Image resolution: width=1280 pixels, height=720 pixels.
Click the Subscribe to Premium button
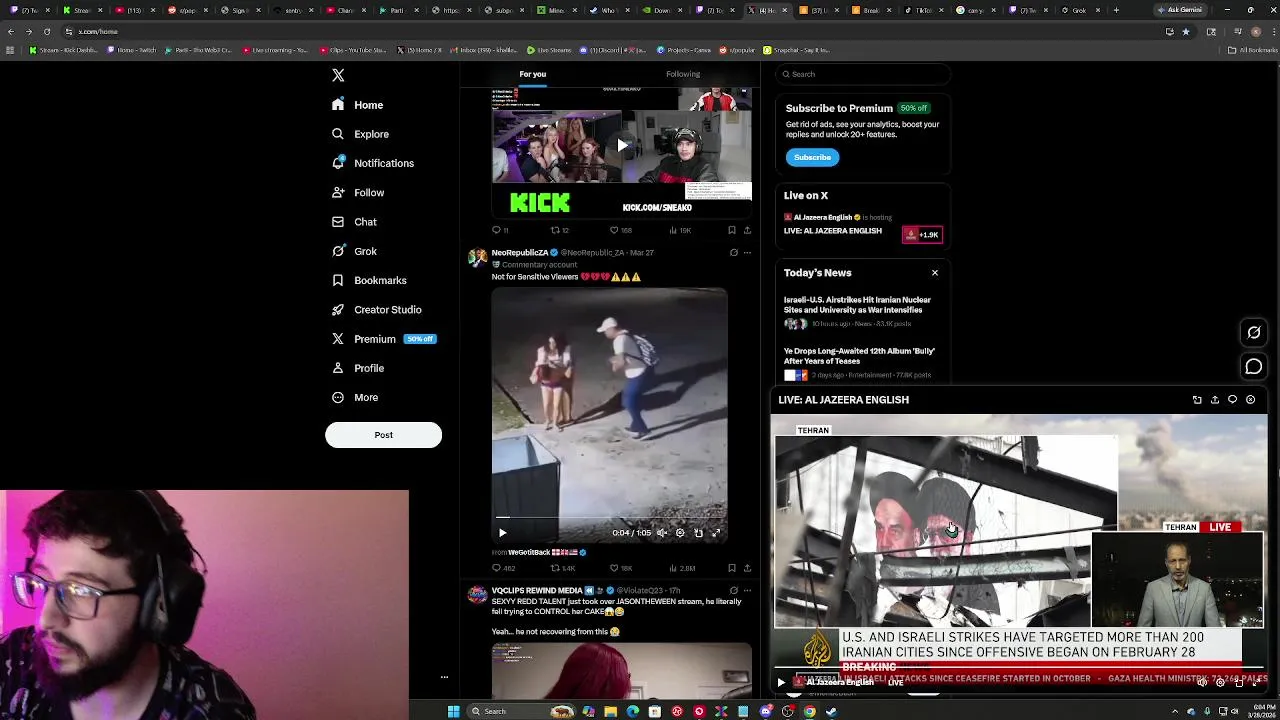(x=812, y=157)
